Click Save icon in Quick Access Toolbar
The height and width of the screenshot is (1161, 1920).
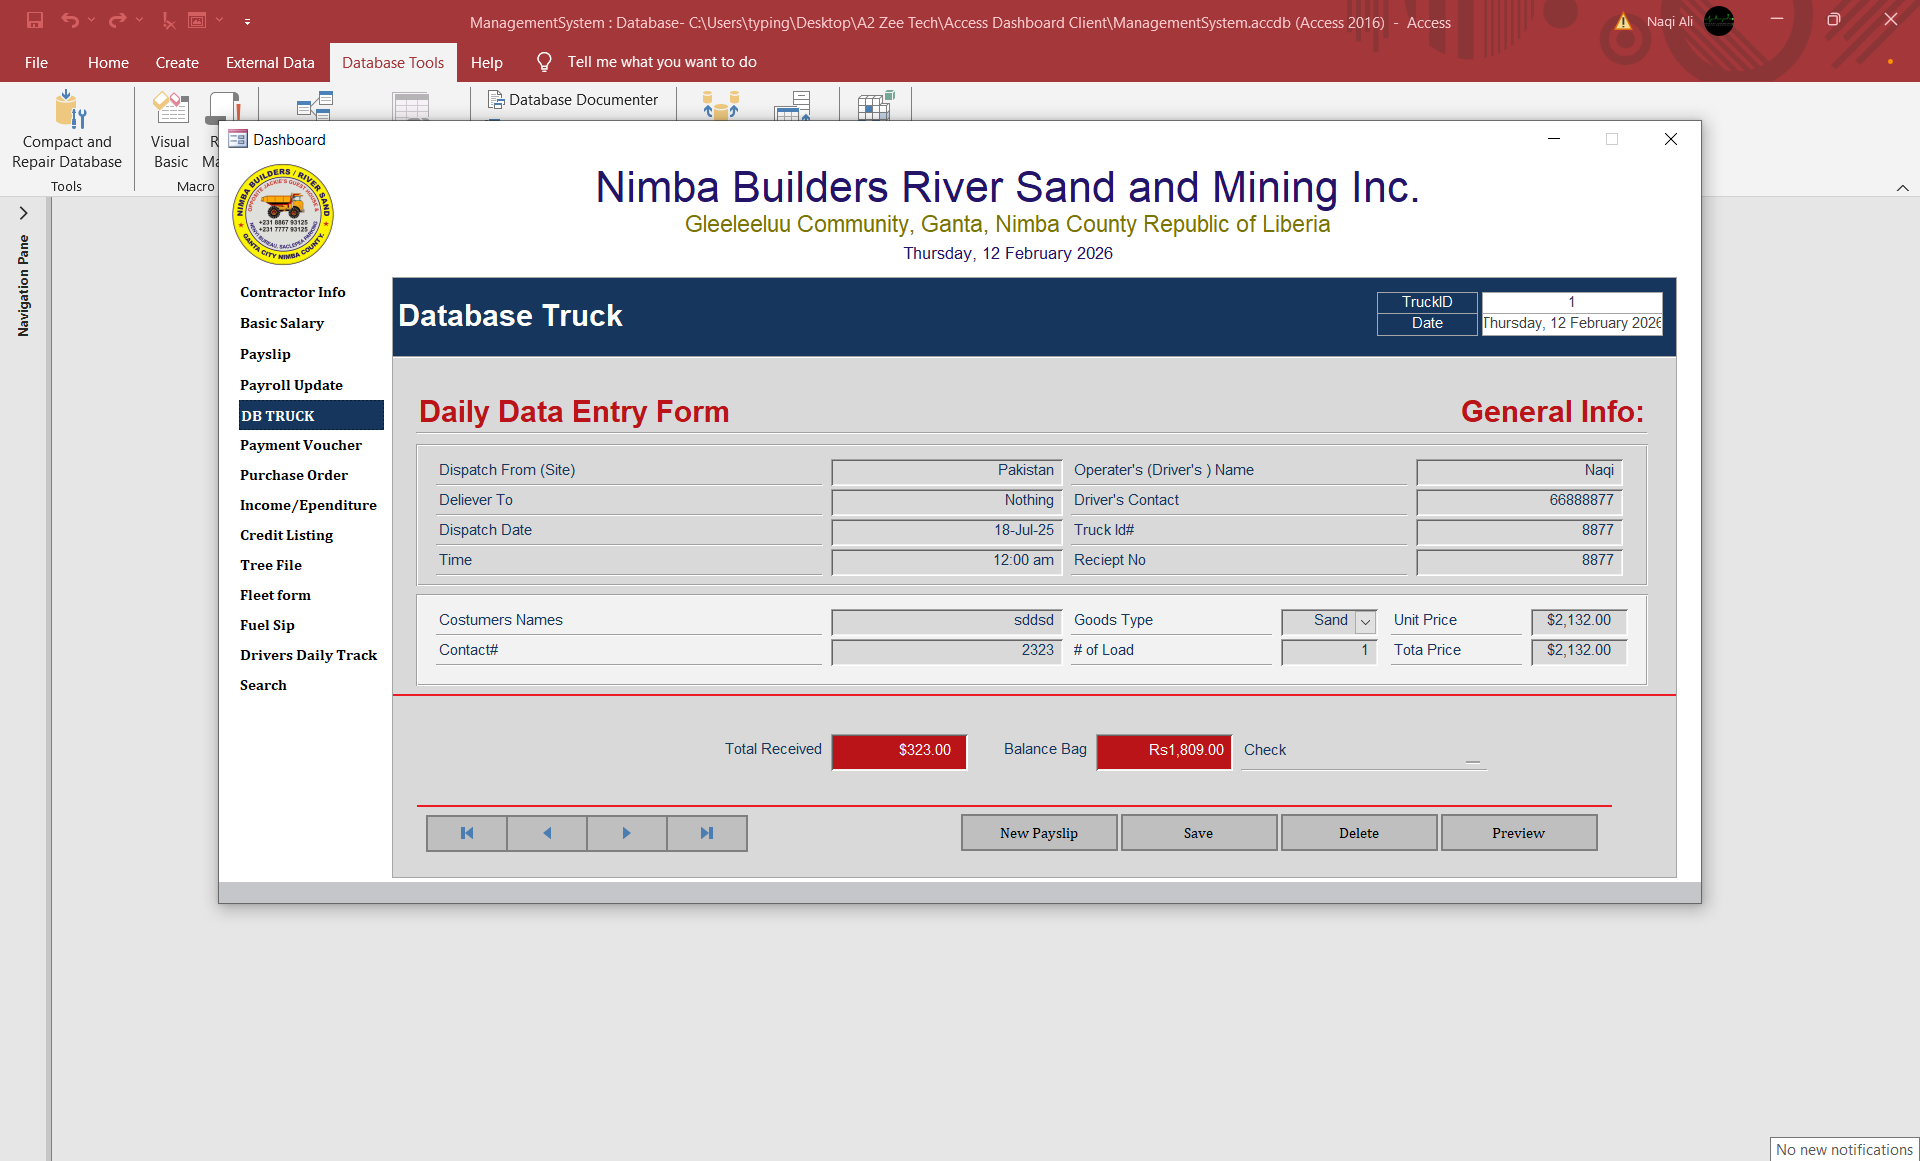click(34, 20)
